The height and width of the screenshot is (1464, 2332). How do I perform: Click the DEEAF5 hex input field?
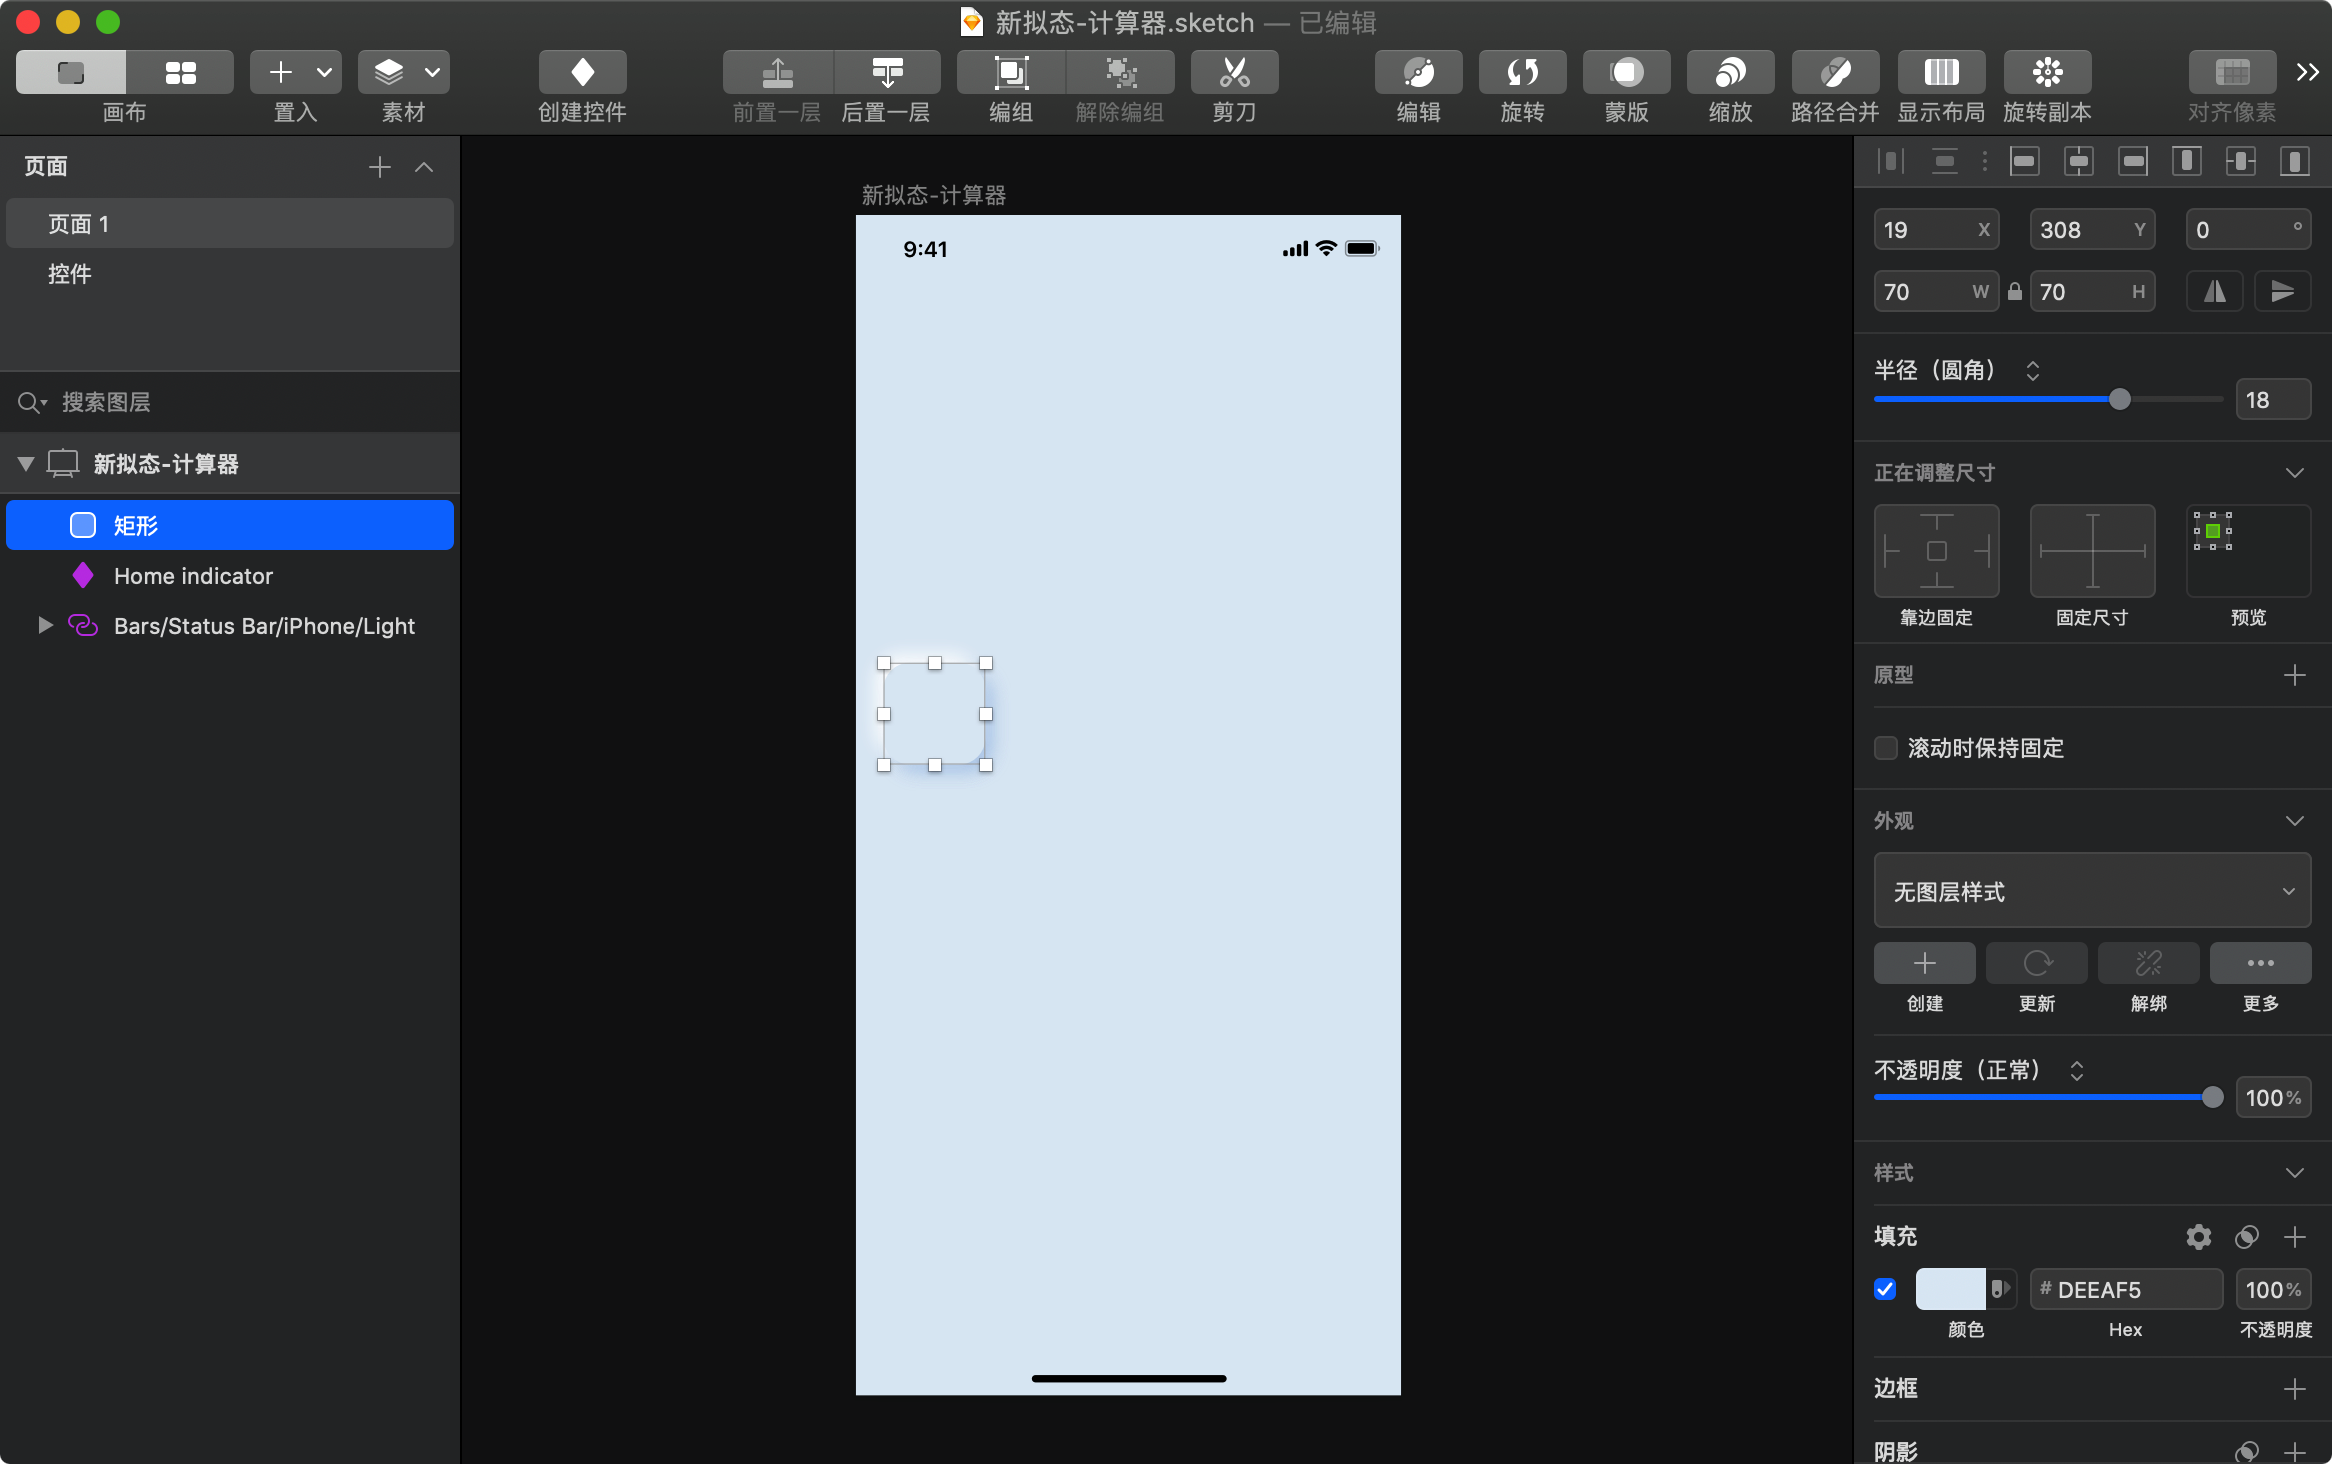[x=2126, y=1289]
